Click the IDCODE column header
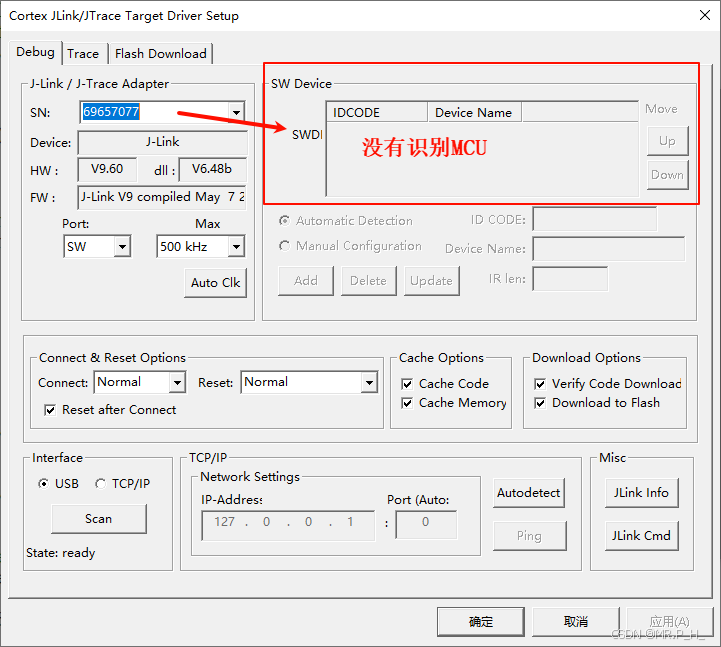 [377, 113]
